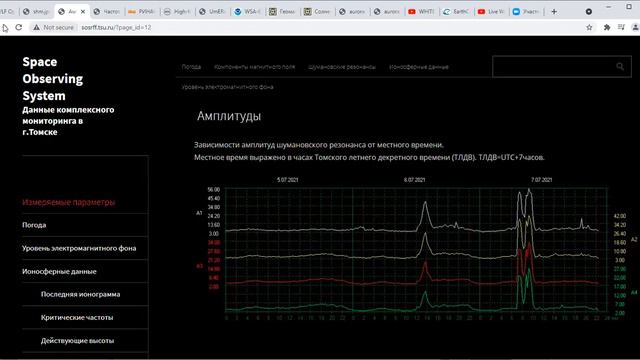Open Погода in top navigation menu
The image size is (640, 360).
pos(191,67)
